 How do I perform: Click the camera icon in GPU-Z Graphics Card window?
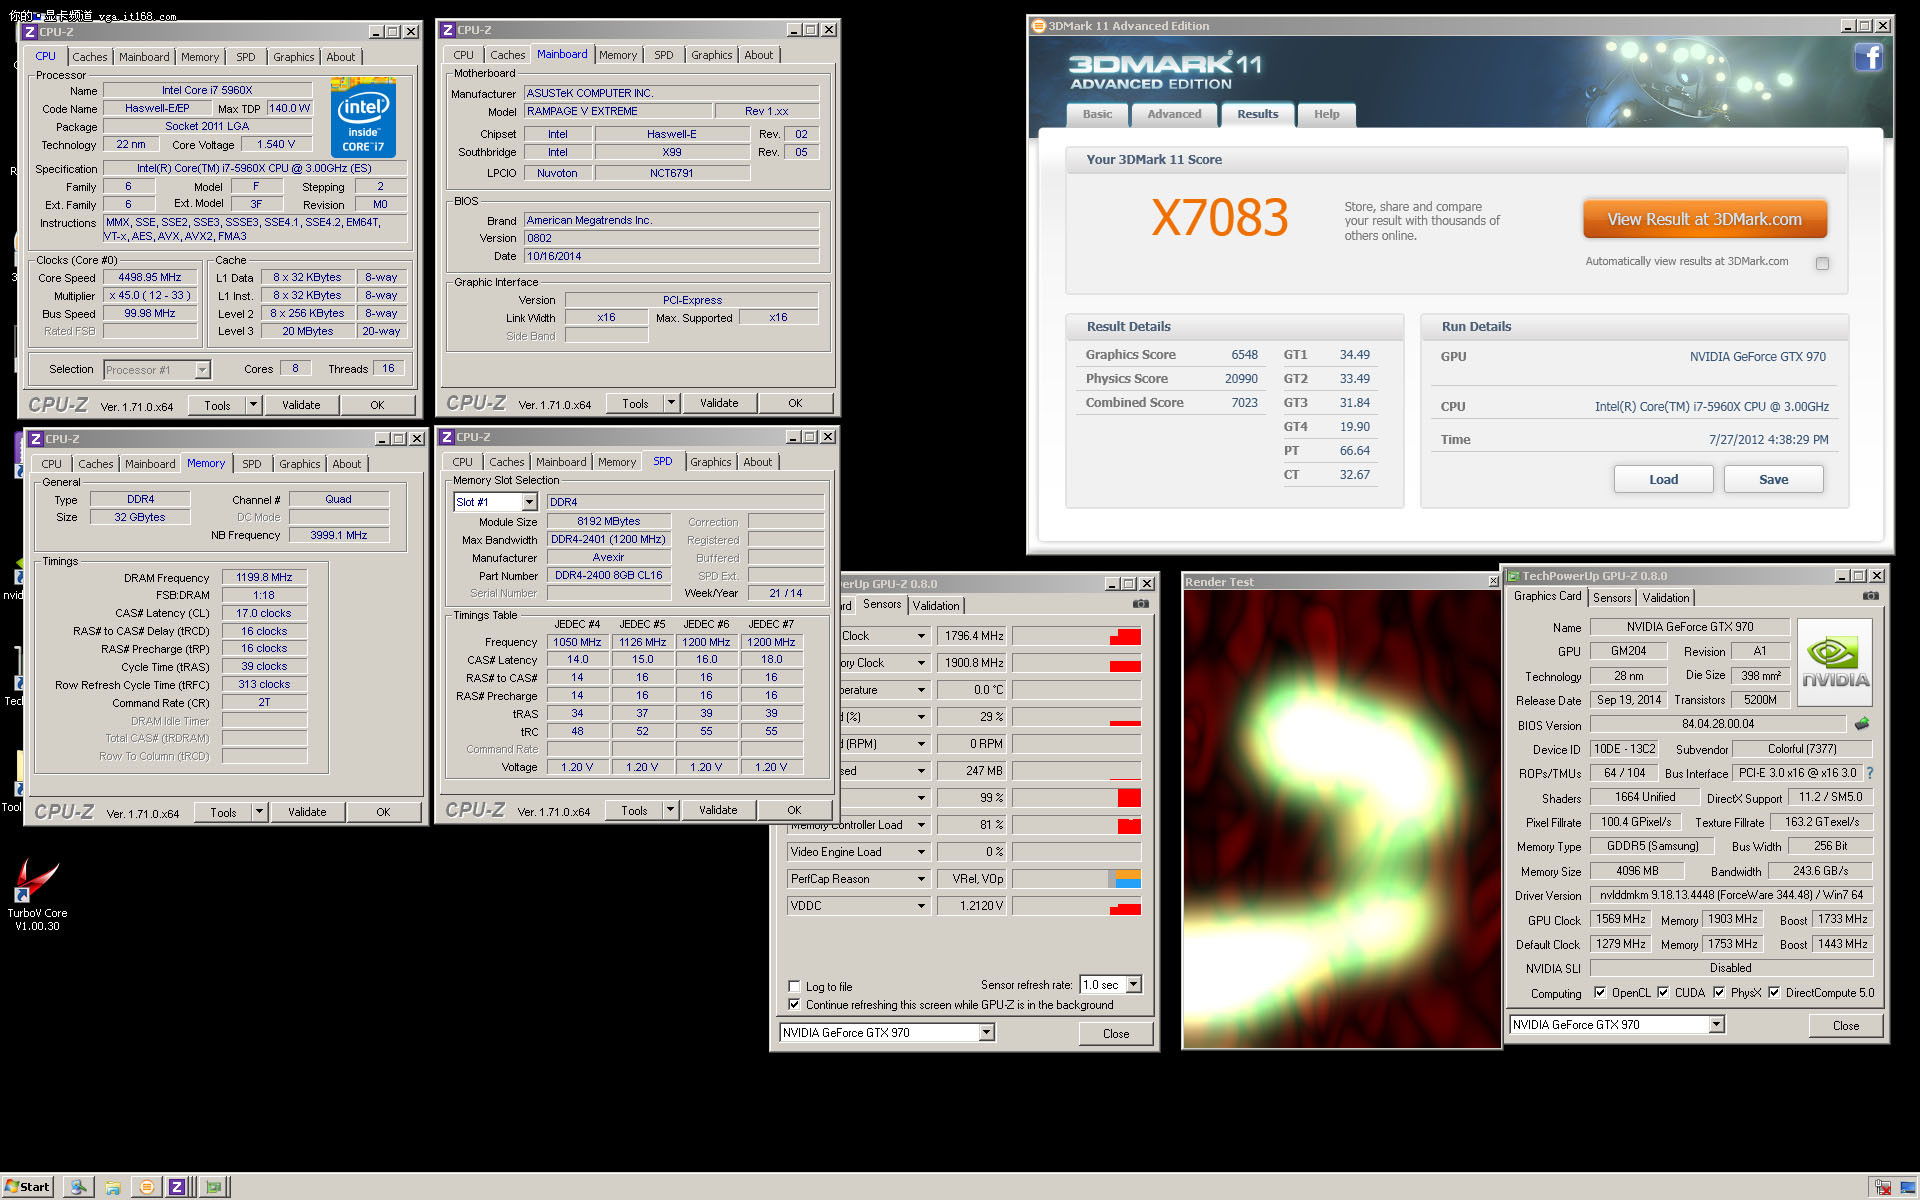[1870, 596]
